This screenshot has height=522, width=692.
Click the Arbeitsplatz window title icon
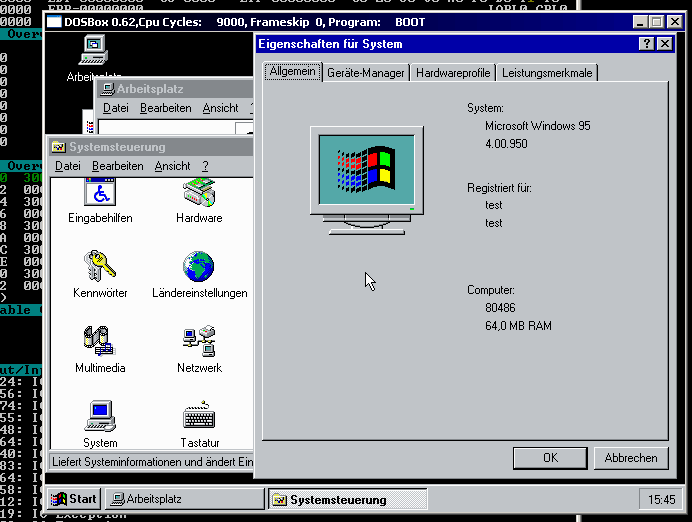click(106, 89)
